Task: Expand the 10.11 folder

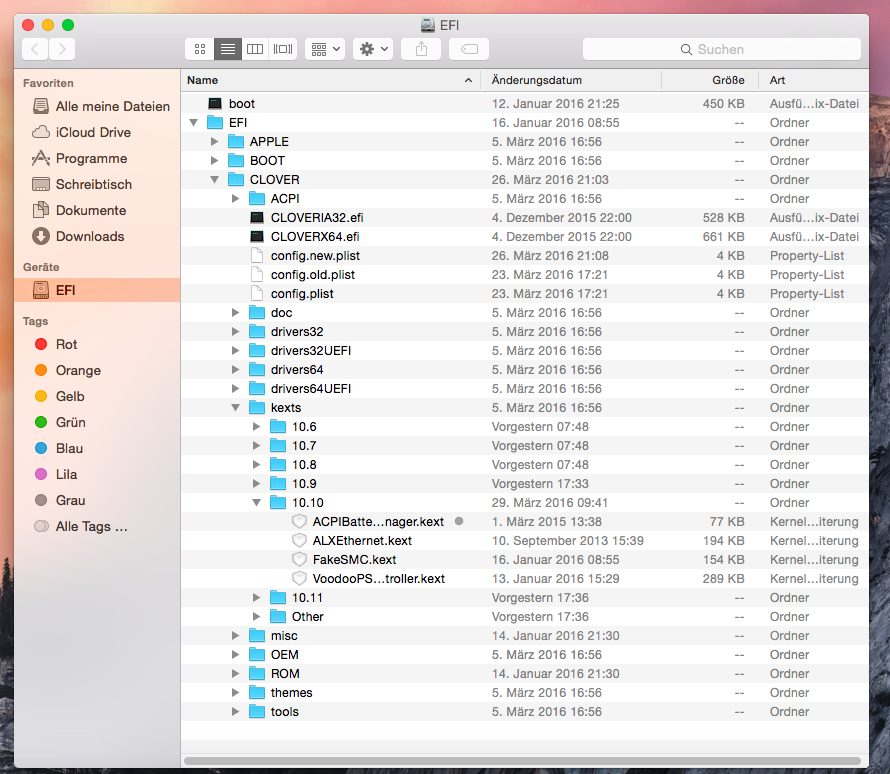Action: click(x=257, y=598)
